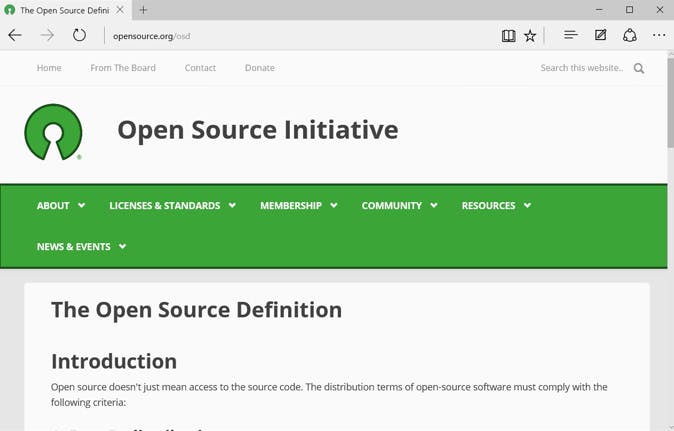Click the paragraph starting 'Open source doesn't just'
The height and width of the screenshot is (431, 674).
(329, 394)
